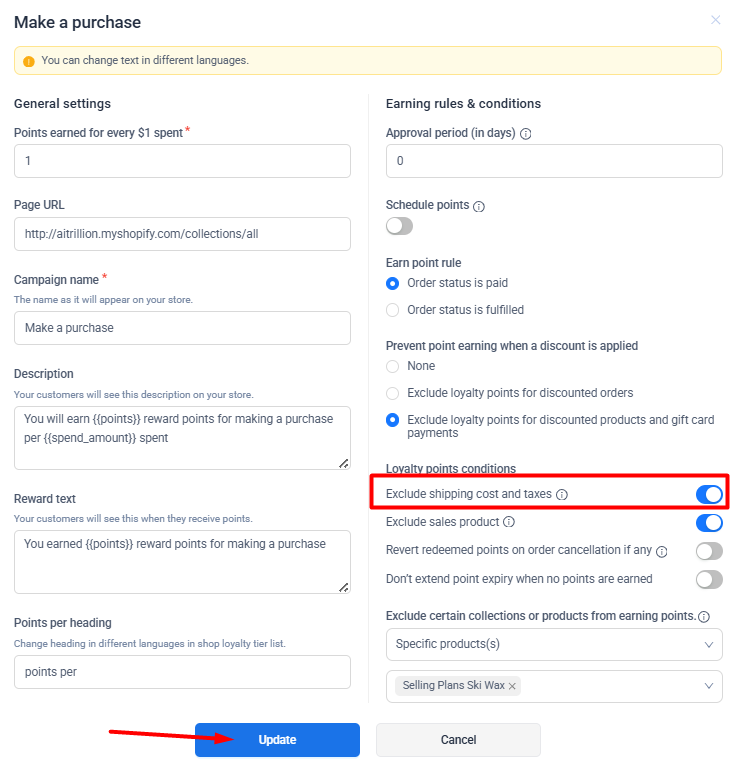Click info icon beside Exclude sales product
This screenshot has width=735, height=770.
509,522
